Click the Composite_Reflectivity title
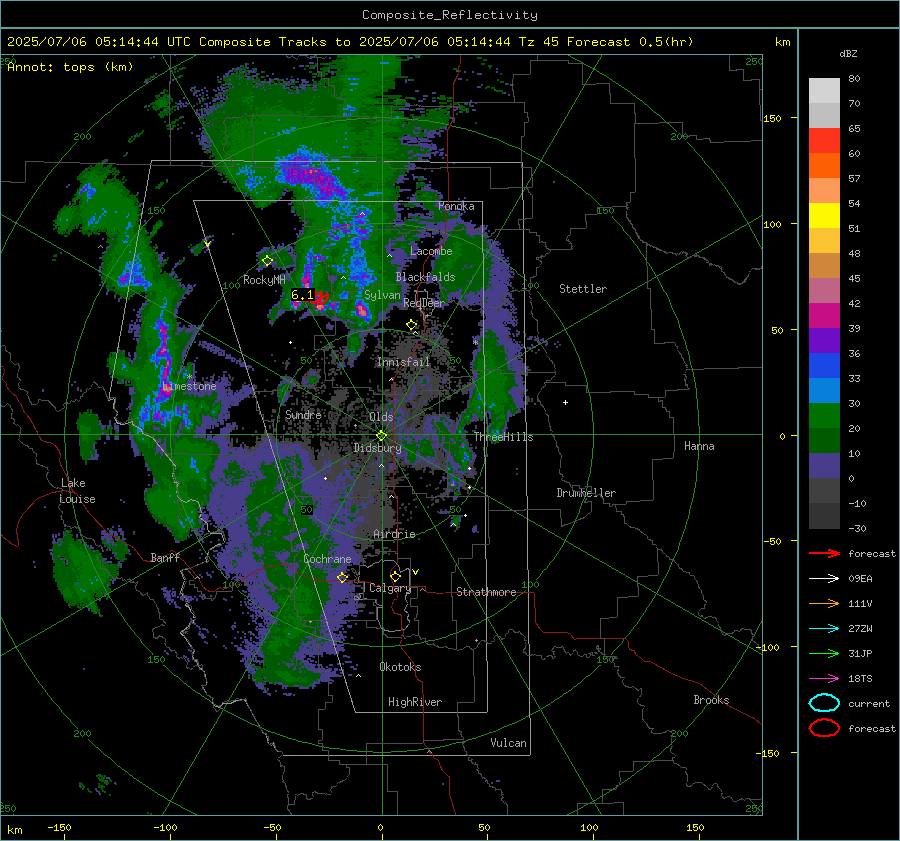This screenshot has width=900, height=841. tap(450, 15)
